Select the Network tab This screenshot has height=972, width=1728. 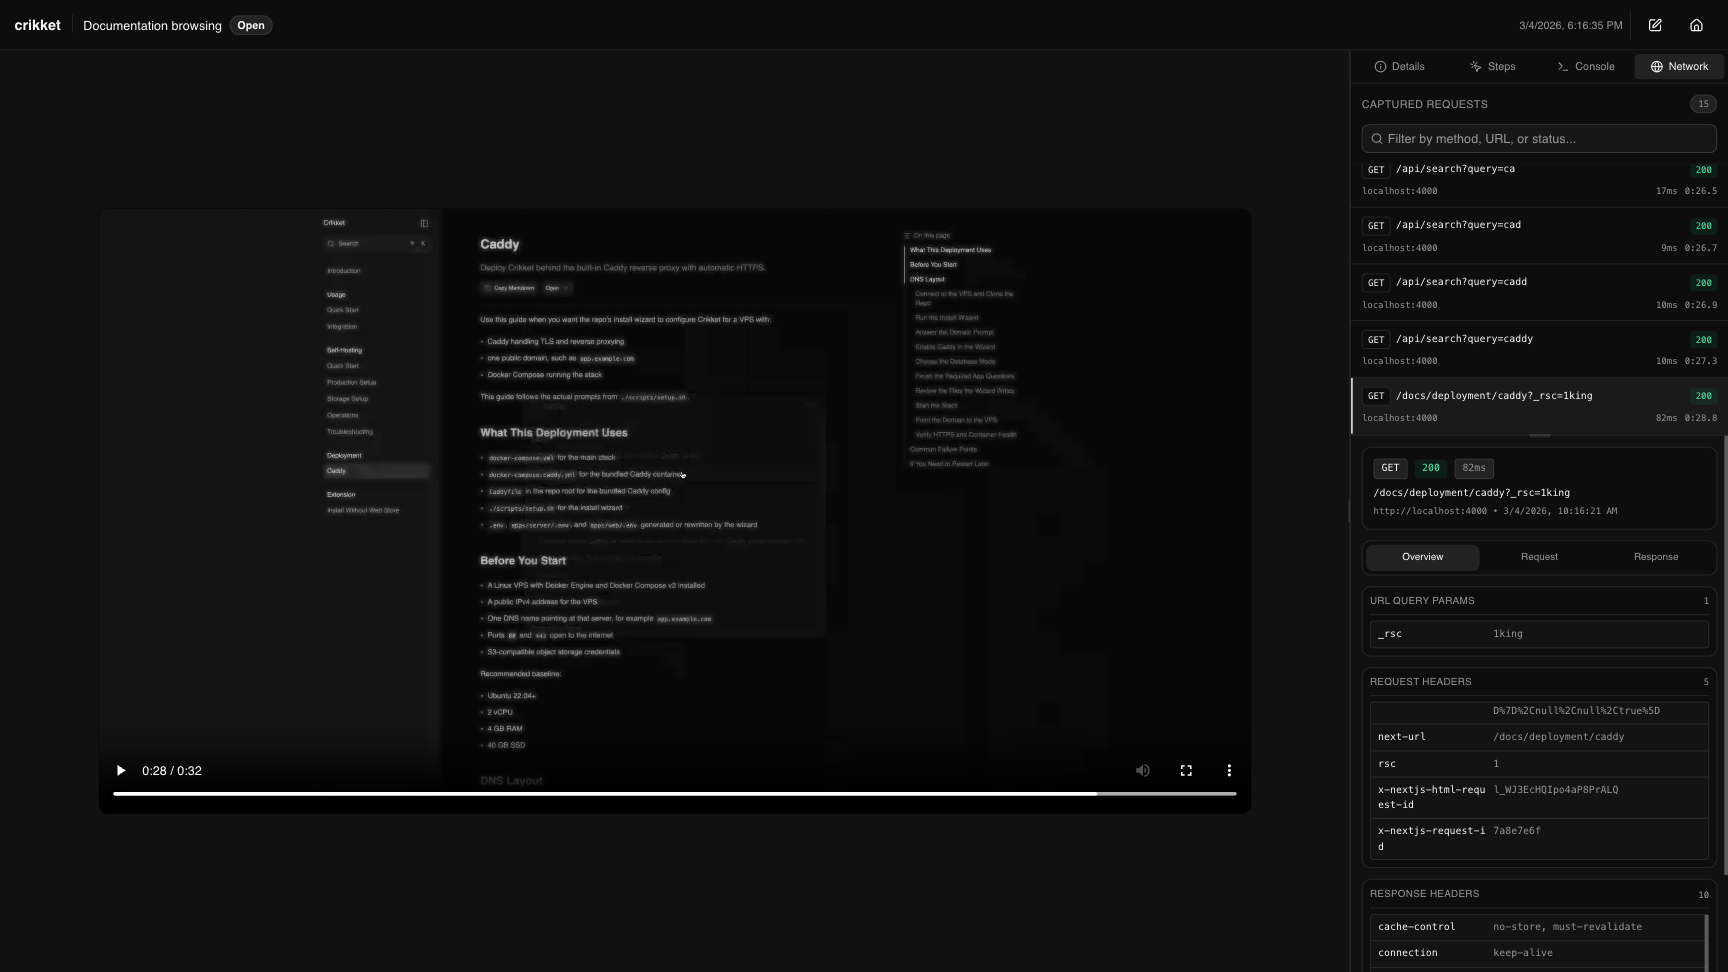(1679, 66)
